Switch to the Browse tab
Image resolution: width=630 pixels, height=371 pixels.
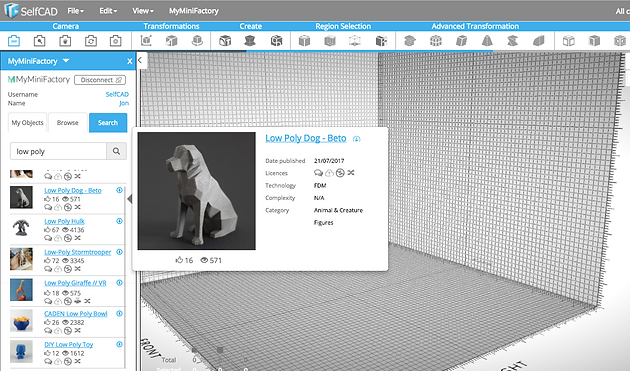[68, 123]
